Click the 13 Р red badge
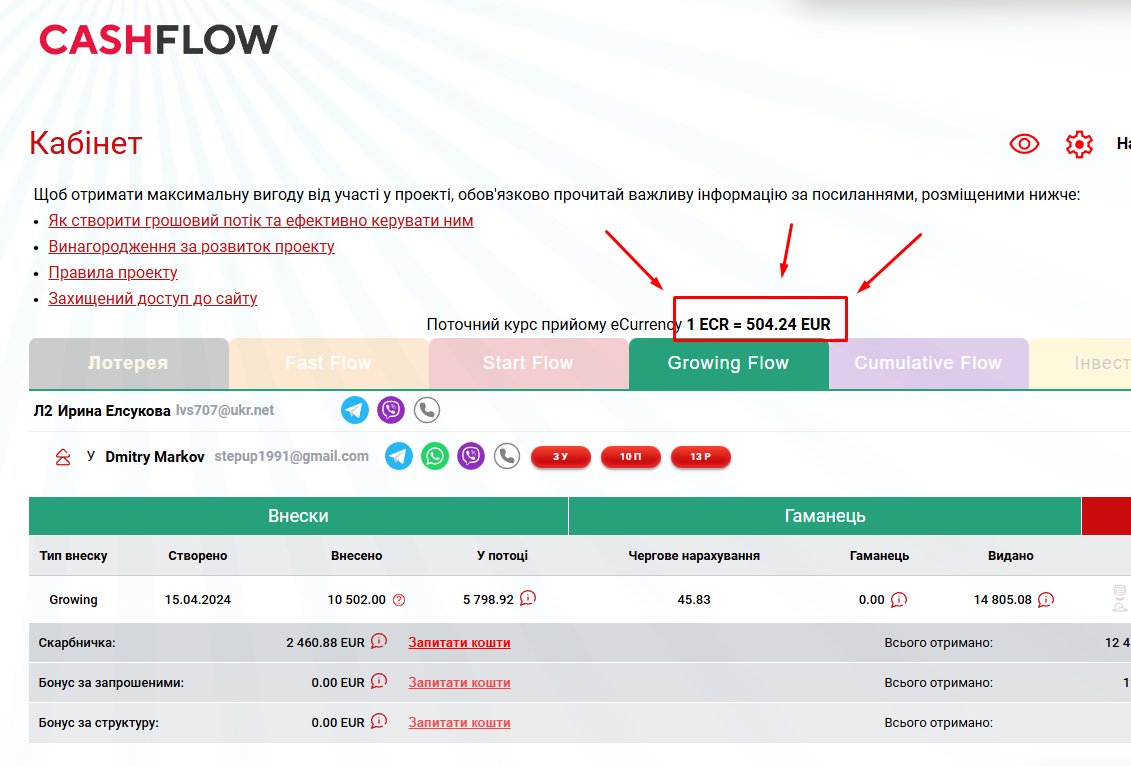This screenshot has height=766, width=1131. [x=700, y=457]
